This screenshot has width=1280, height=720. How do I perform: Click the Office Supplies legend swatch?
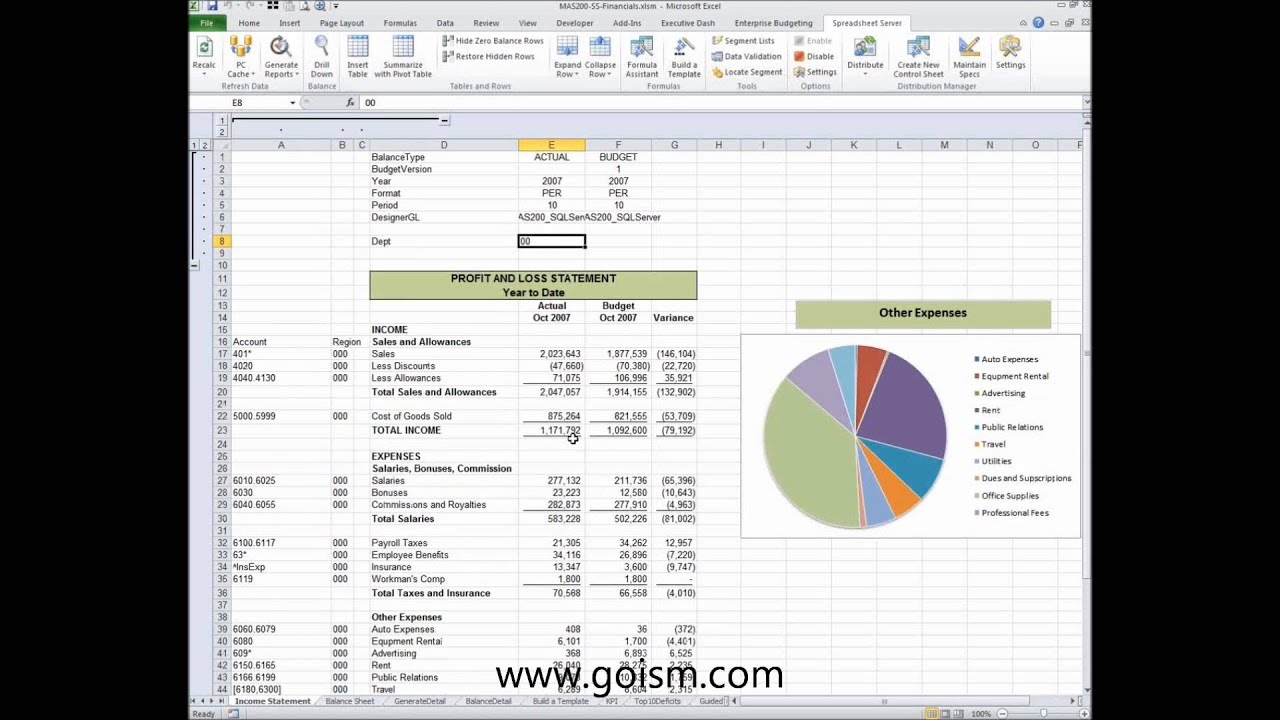(977, 495)
